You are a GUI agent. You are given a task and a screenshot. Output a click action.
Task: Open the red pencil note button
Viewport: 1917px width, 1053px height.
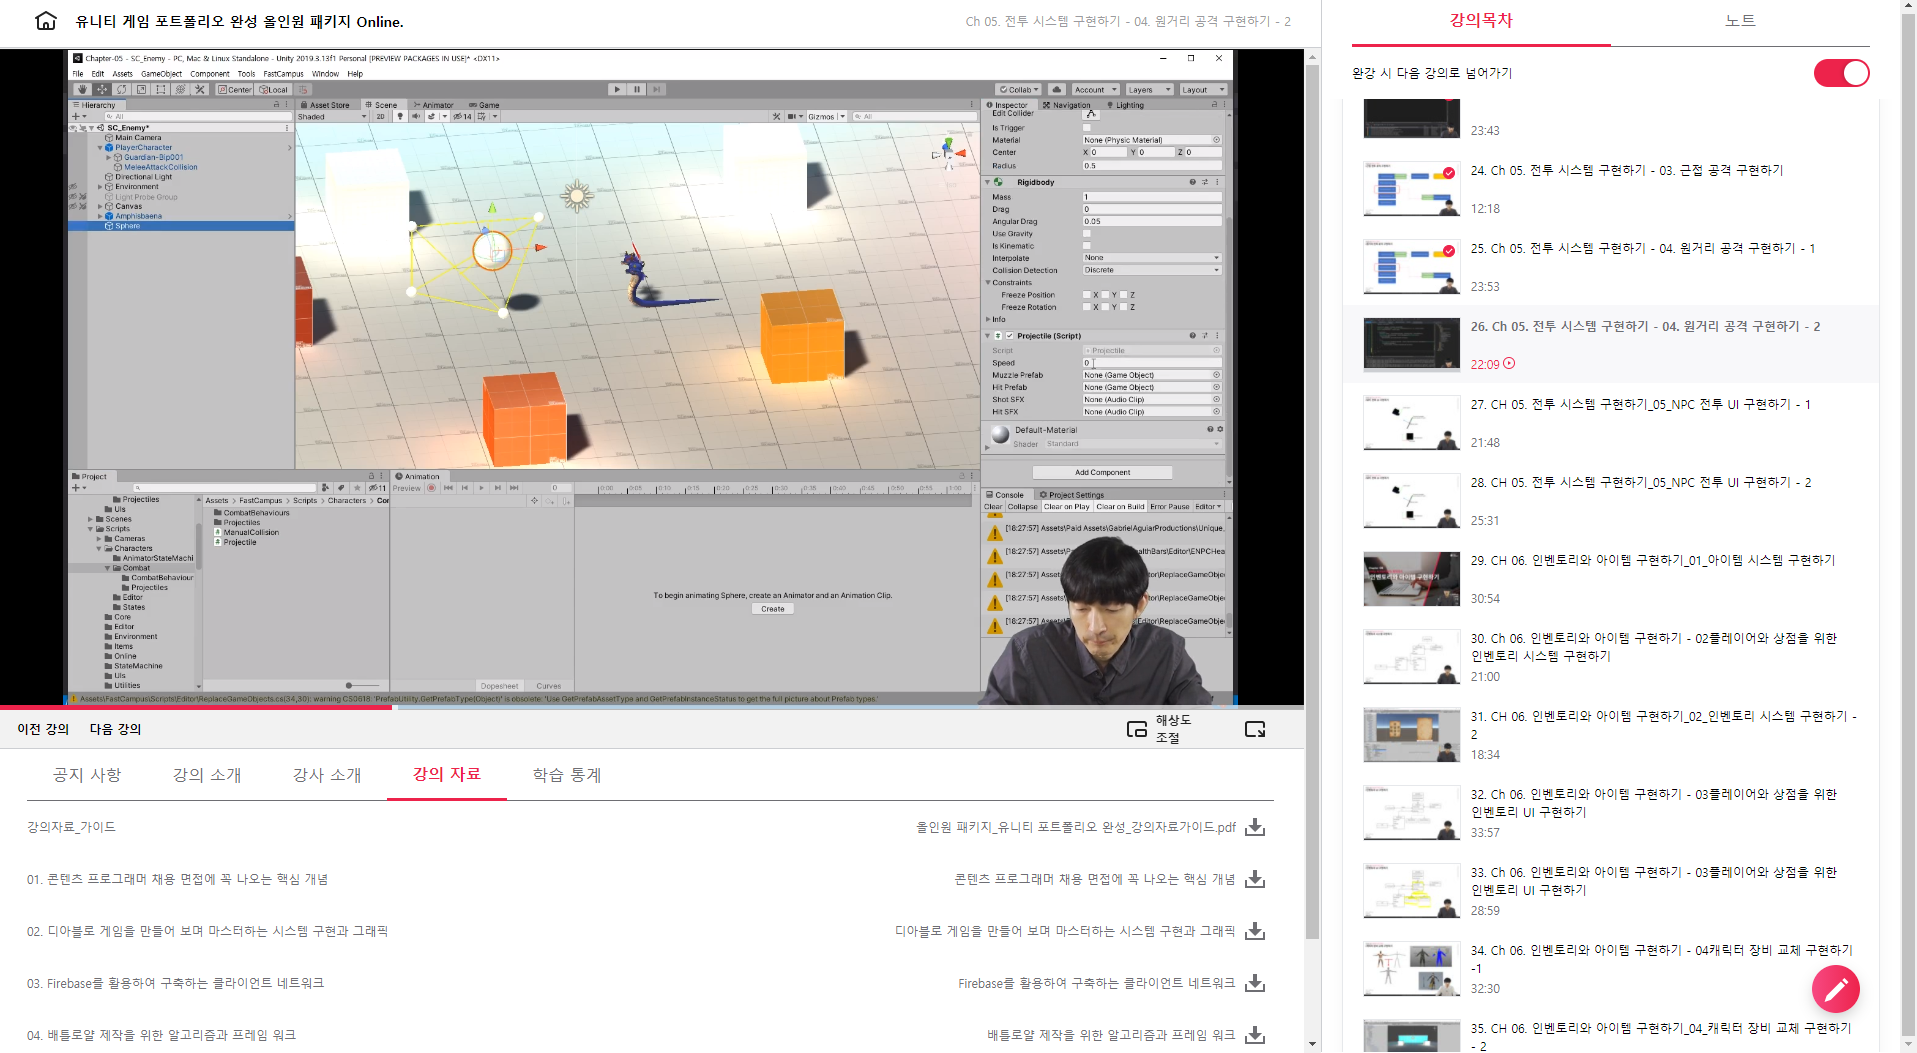point(1835,989)
